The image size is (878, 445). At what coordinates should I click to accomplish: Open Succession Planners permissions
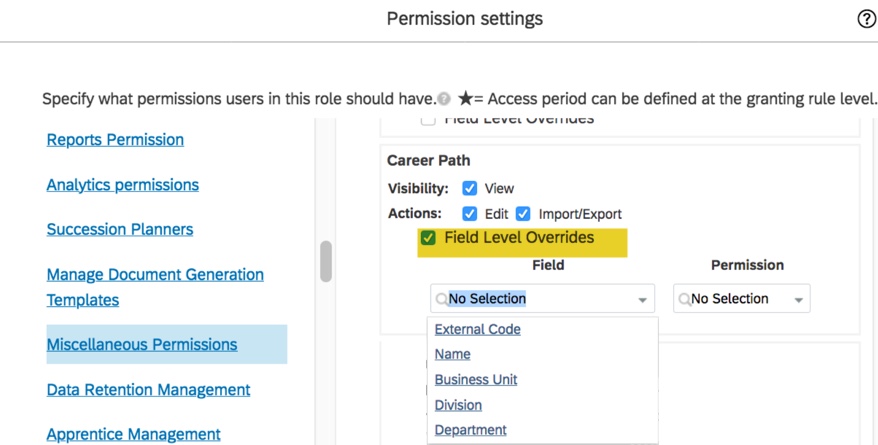point(119,229)
